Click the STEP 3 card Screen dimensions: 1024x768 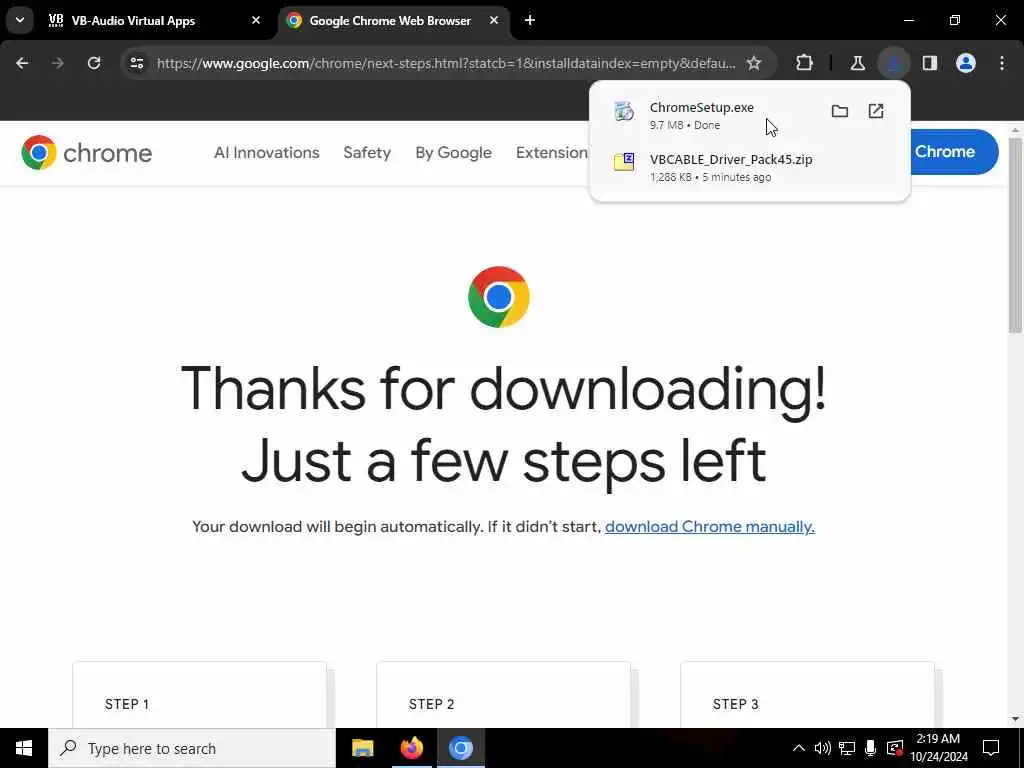coord(807,695)
